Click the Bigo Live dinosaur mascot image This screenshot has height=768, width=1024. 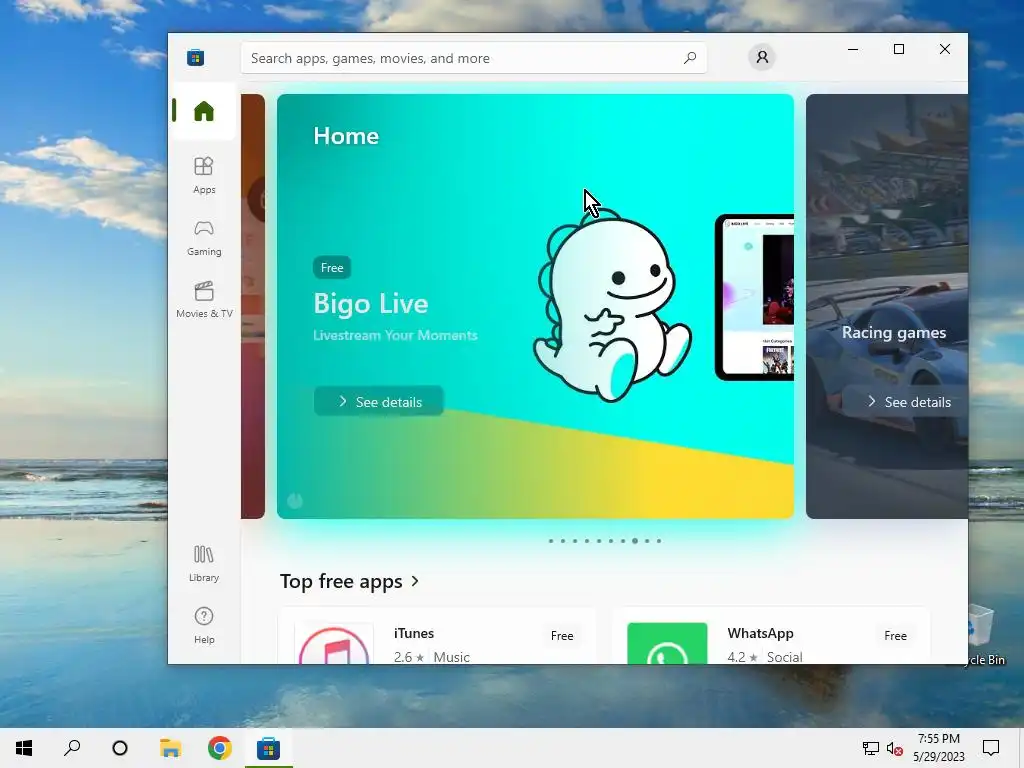(x=612, y=304)
